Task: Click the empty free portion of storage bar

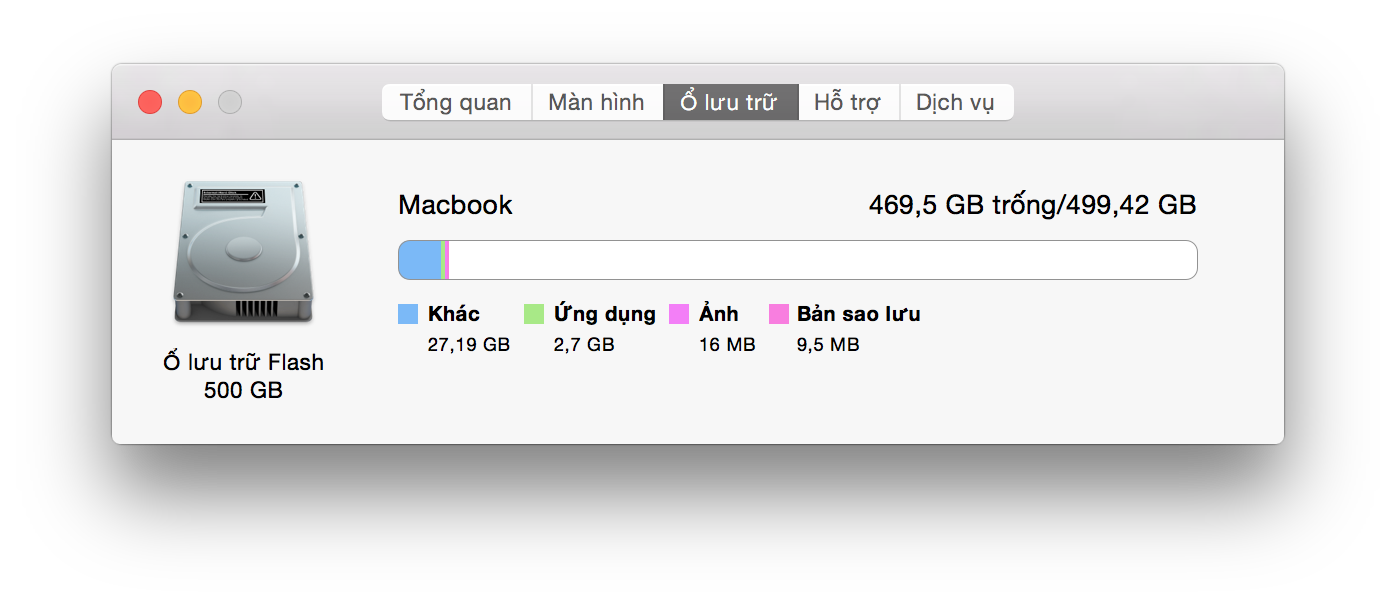Action: [820, 260]
